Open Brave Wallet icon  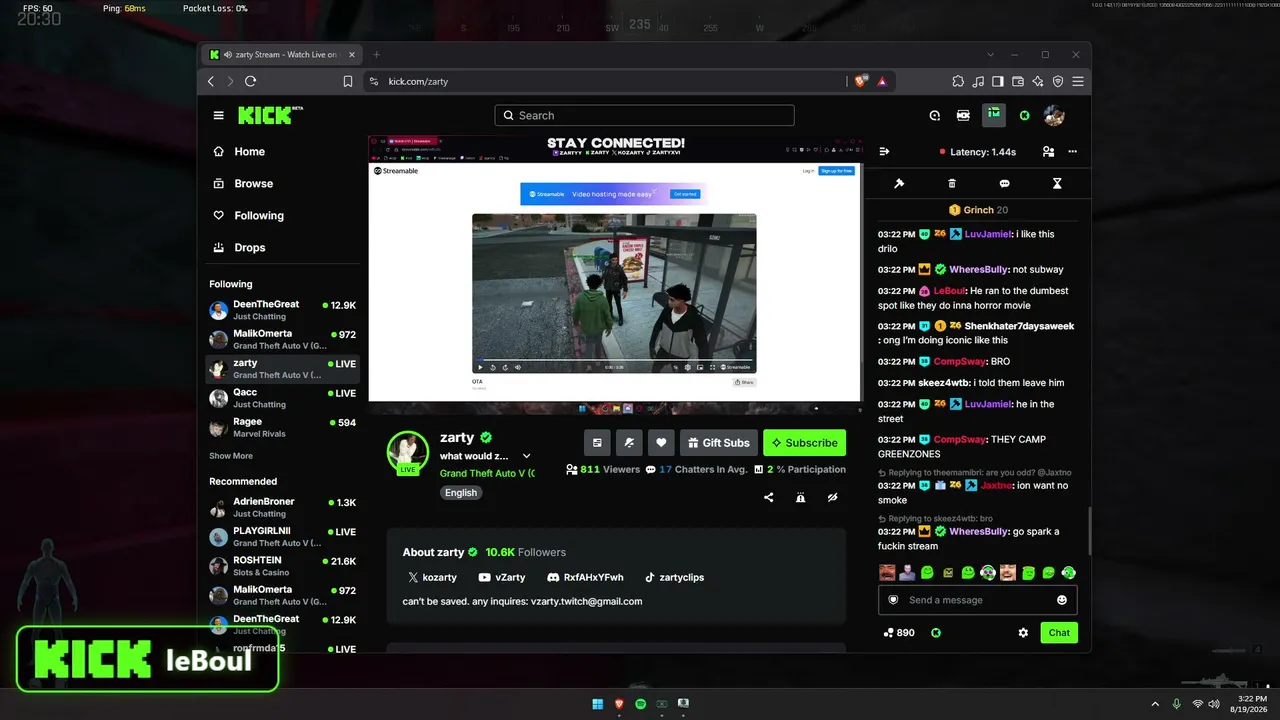pyautogui.click(x=1018, y=81)
